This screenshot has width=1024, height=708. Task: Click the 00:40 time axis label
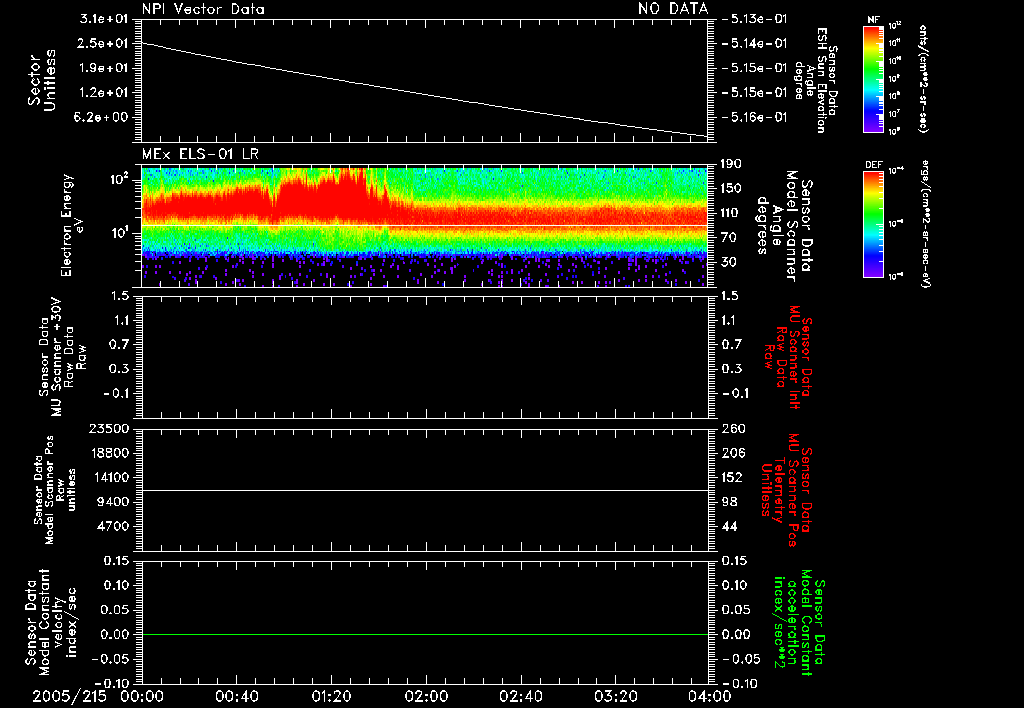tap(236, 696)
